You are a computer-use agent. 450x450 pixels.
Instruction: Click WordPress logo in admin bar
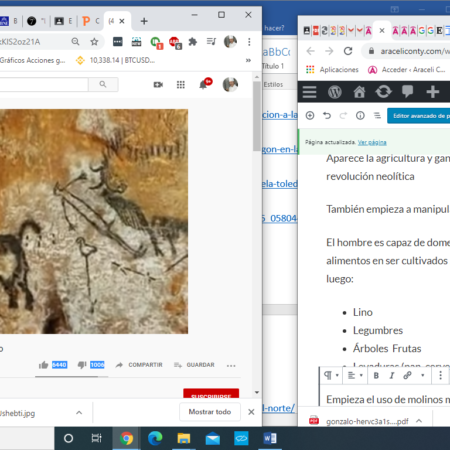point(335,92)
